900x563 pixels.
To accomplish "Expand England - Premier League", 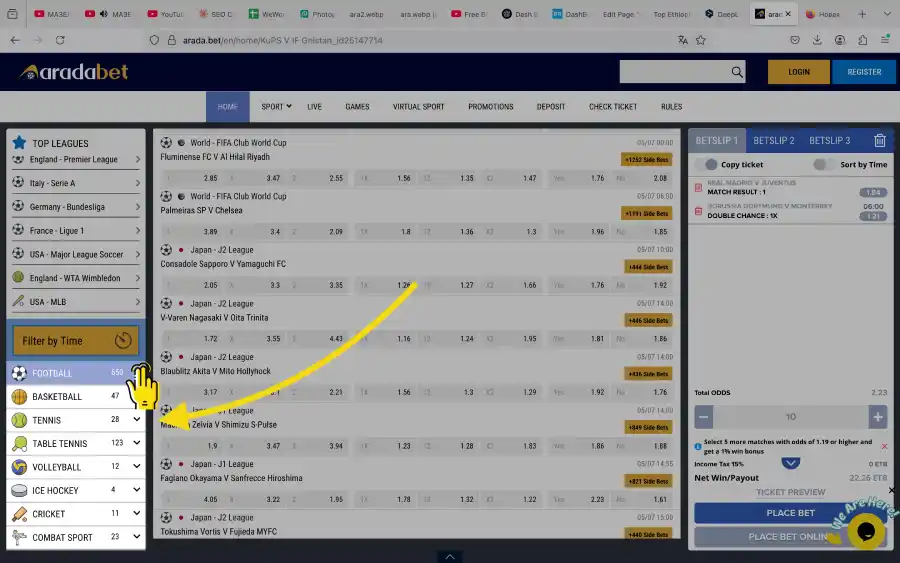I will (138, 160).
